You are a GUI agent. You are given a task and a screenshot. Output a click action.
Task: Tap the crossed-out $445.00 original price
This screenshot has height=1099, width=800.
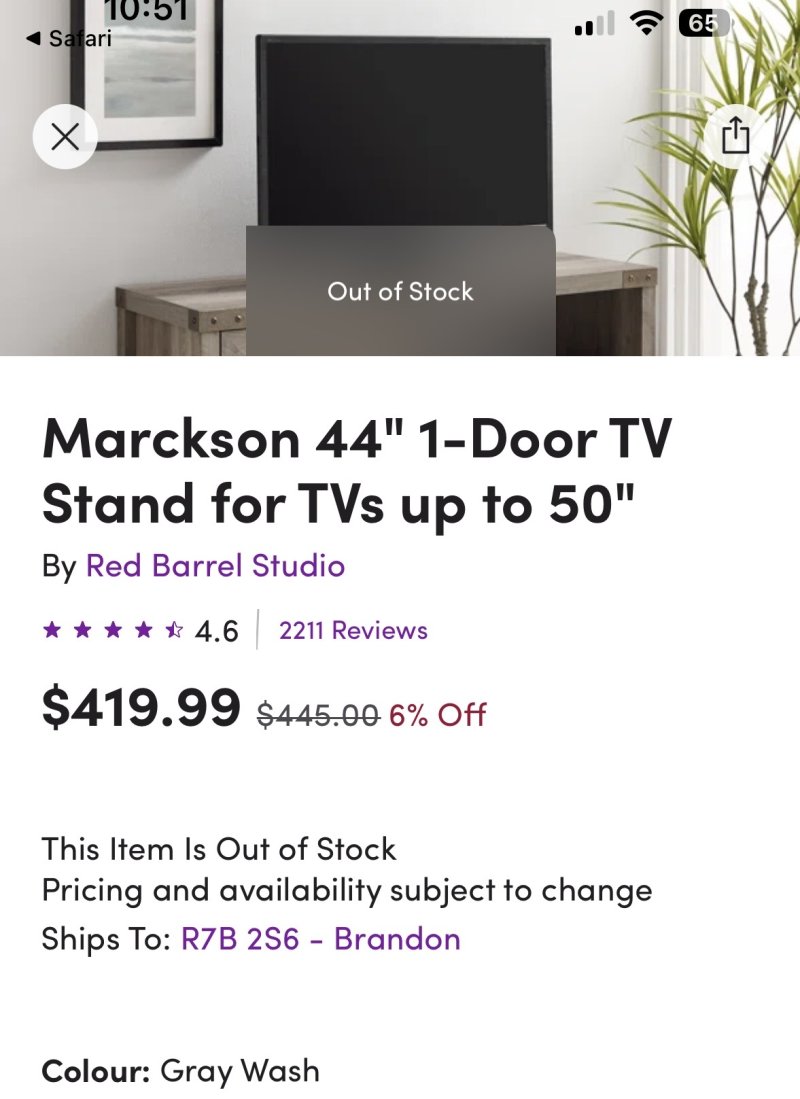click(317, 714)
